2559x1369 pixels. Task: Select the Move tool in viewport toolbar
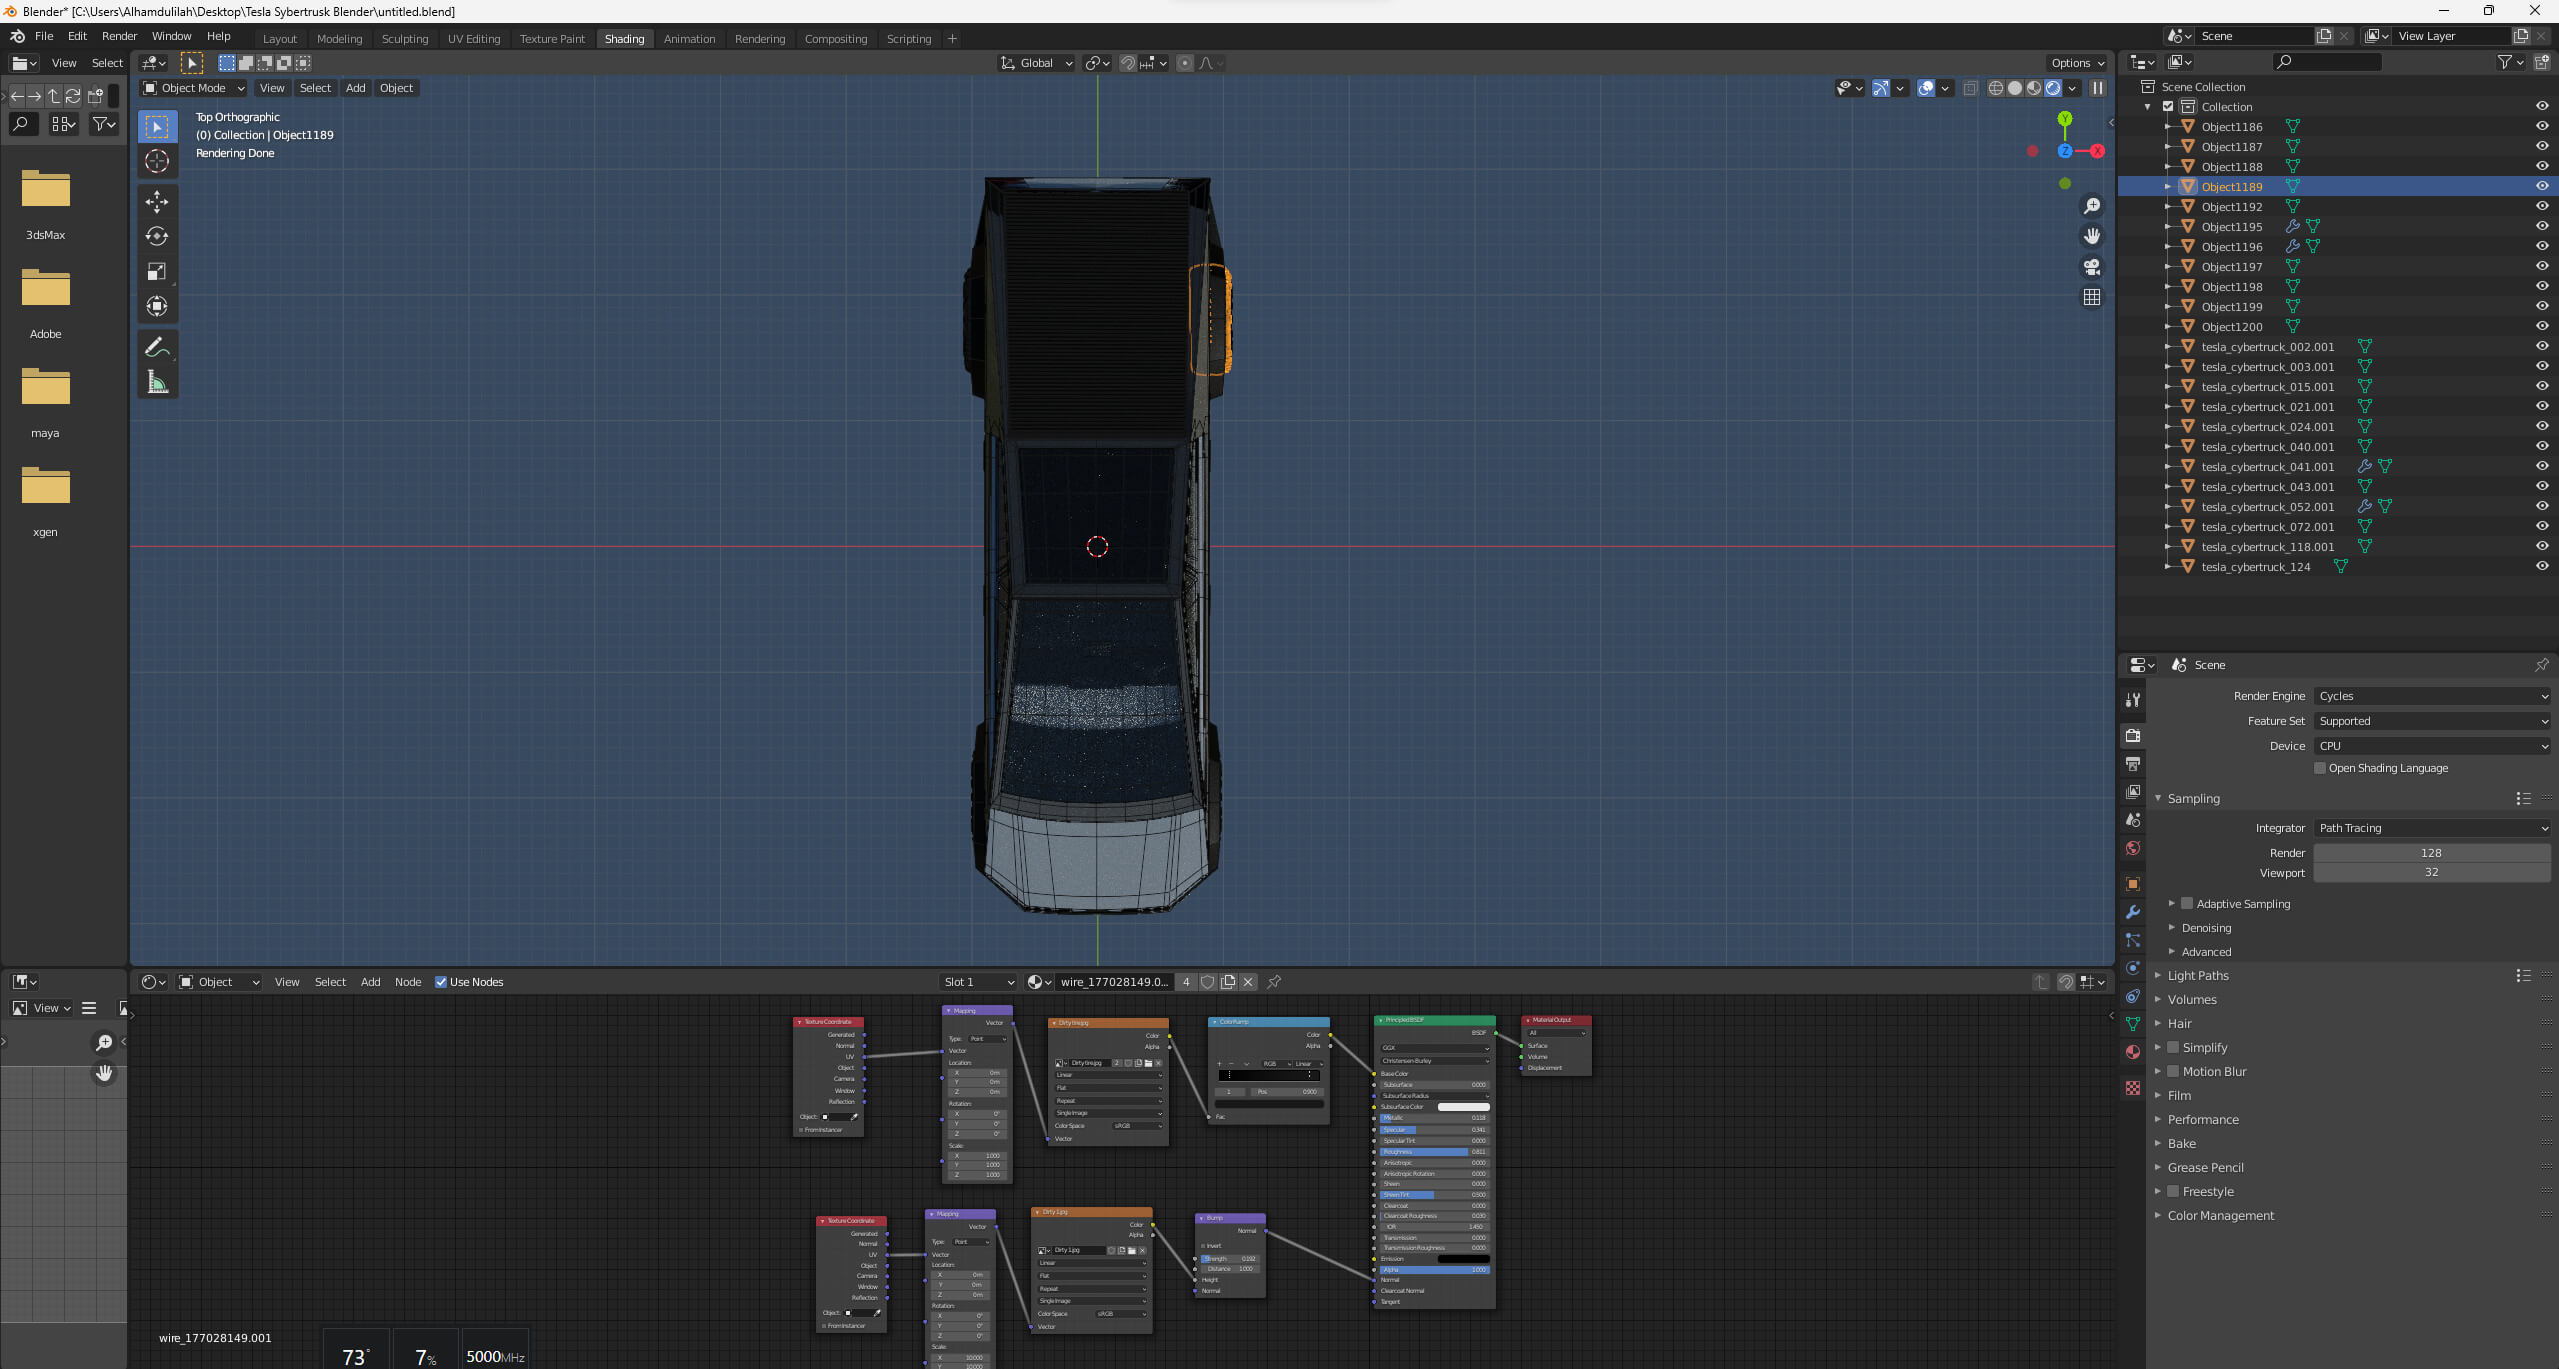(x=157, y=202)
